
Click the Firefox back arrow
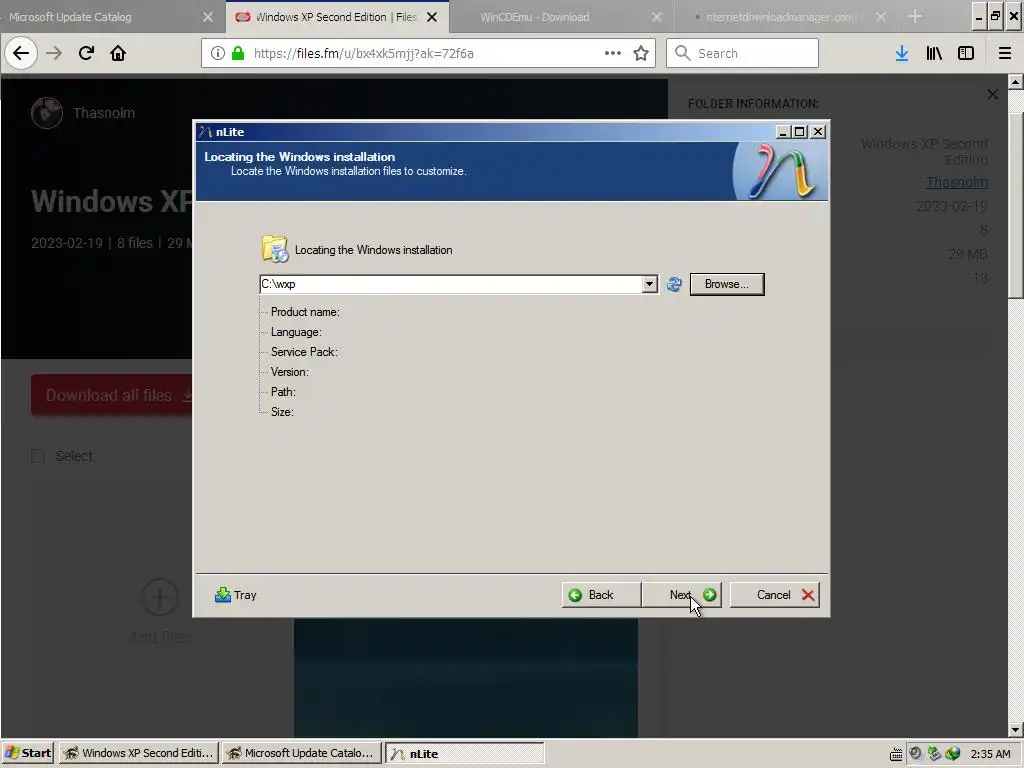coord(21,53)
